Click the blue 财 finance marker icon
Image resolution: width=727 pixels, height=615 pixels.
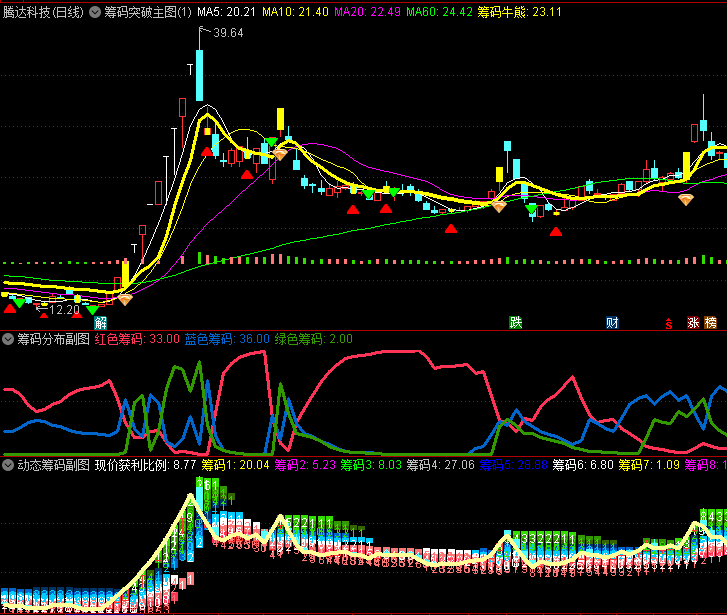(612, 322)
